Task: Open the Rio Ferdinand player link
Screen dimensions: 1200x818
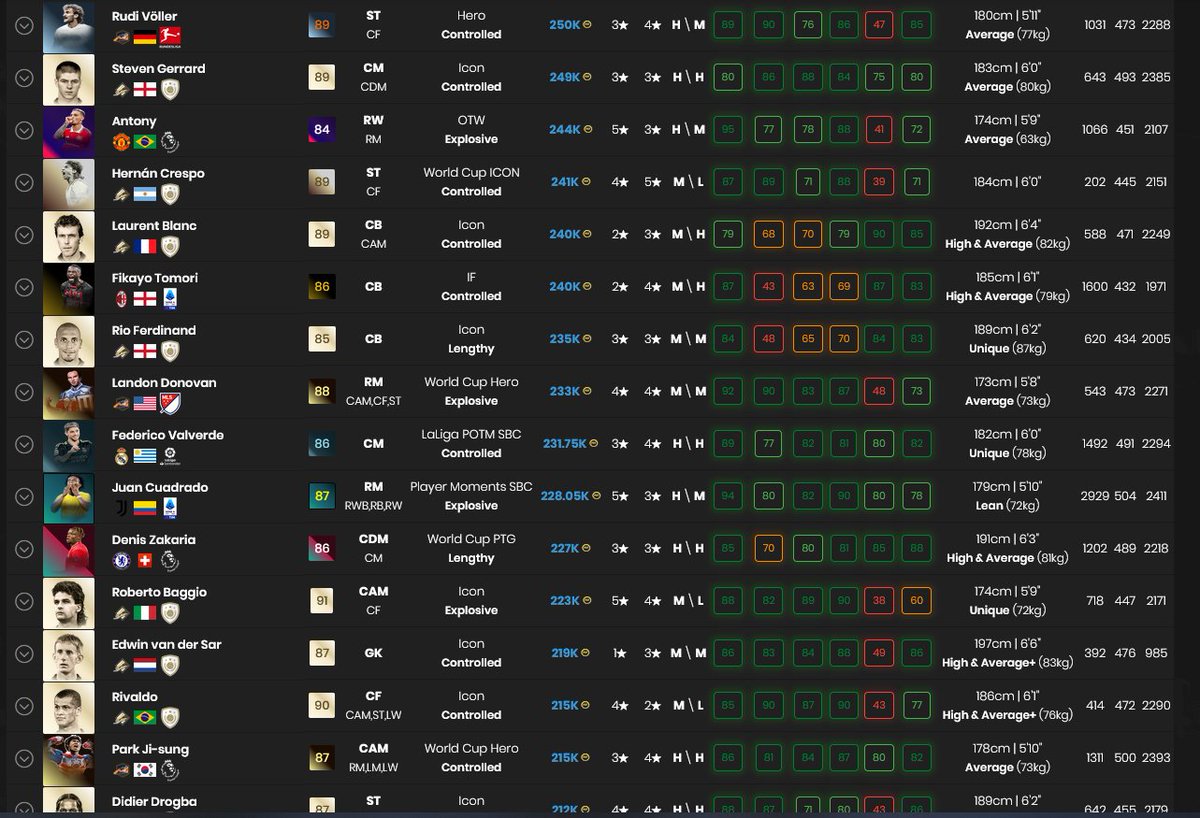Action: (x=154, y=330)
